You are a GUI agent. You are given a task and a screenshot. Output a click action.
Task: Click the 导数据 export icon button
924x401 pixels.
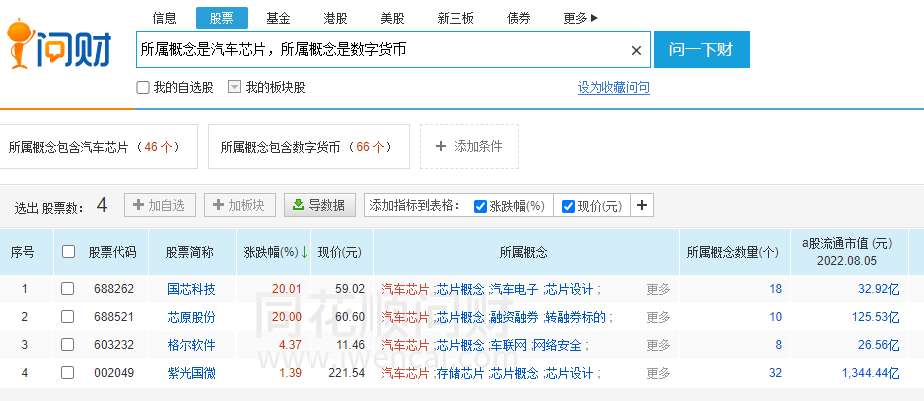[x=320, y=205]
